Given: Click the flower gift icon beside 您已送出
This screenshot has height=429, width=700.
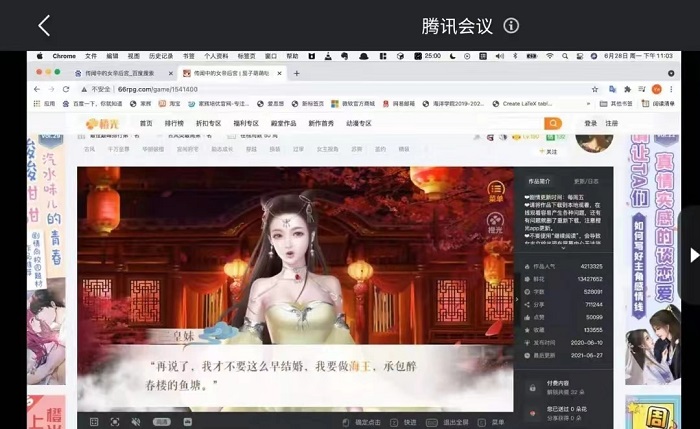Looking at the screenshot, I should [x=532, y=413].
